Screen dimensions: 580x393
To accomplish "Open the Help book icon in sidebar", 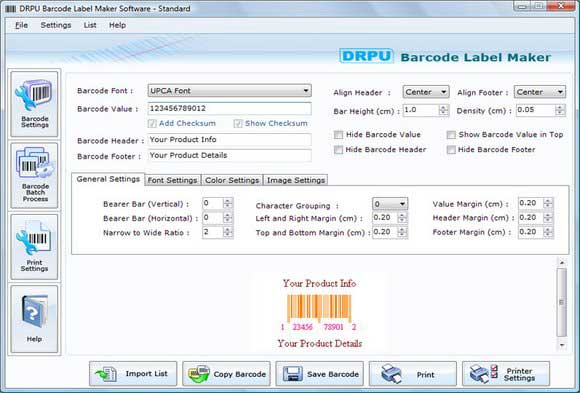I will point(34,319).
